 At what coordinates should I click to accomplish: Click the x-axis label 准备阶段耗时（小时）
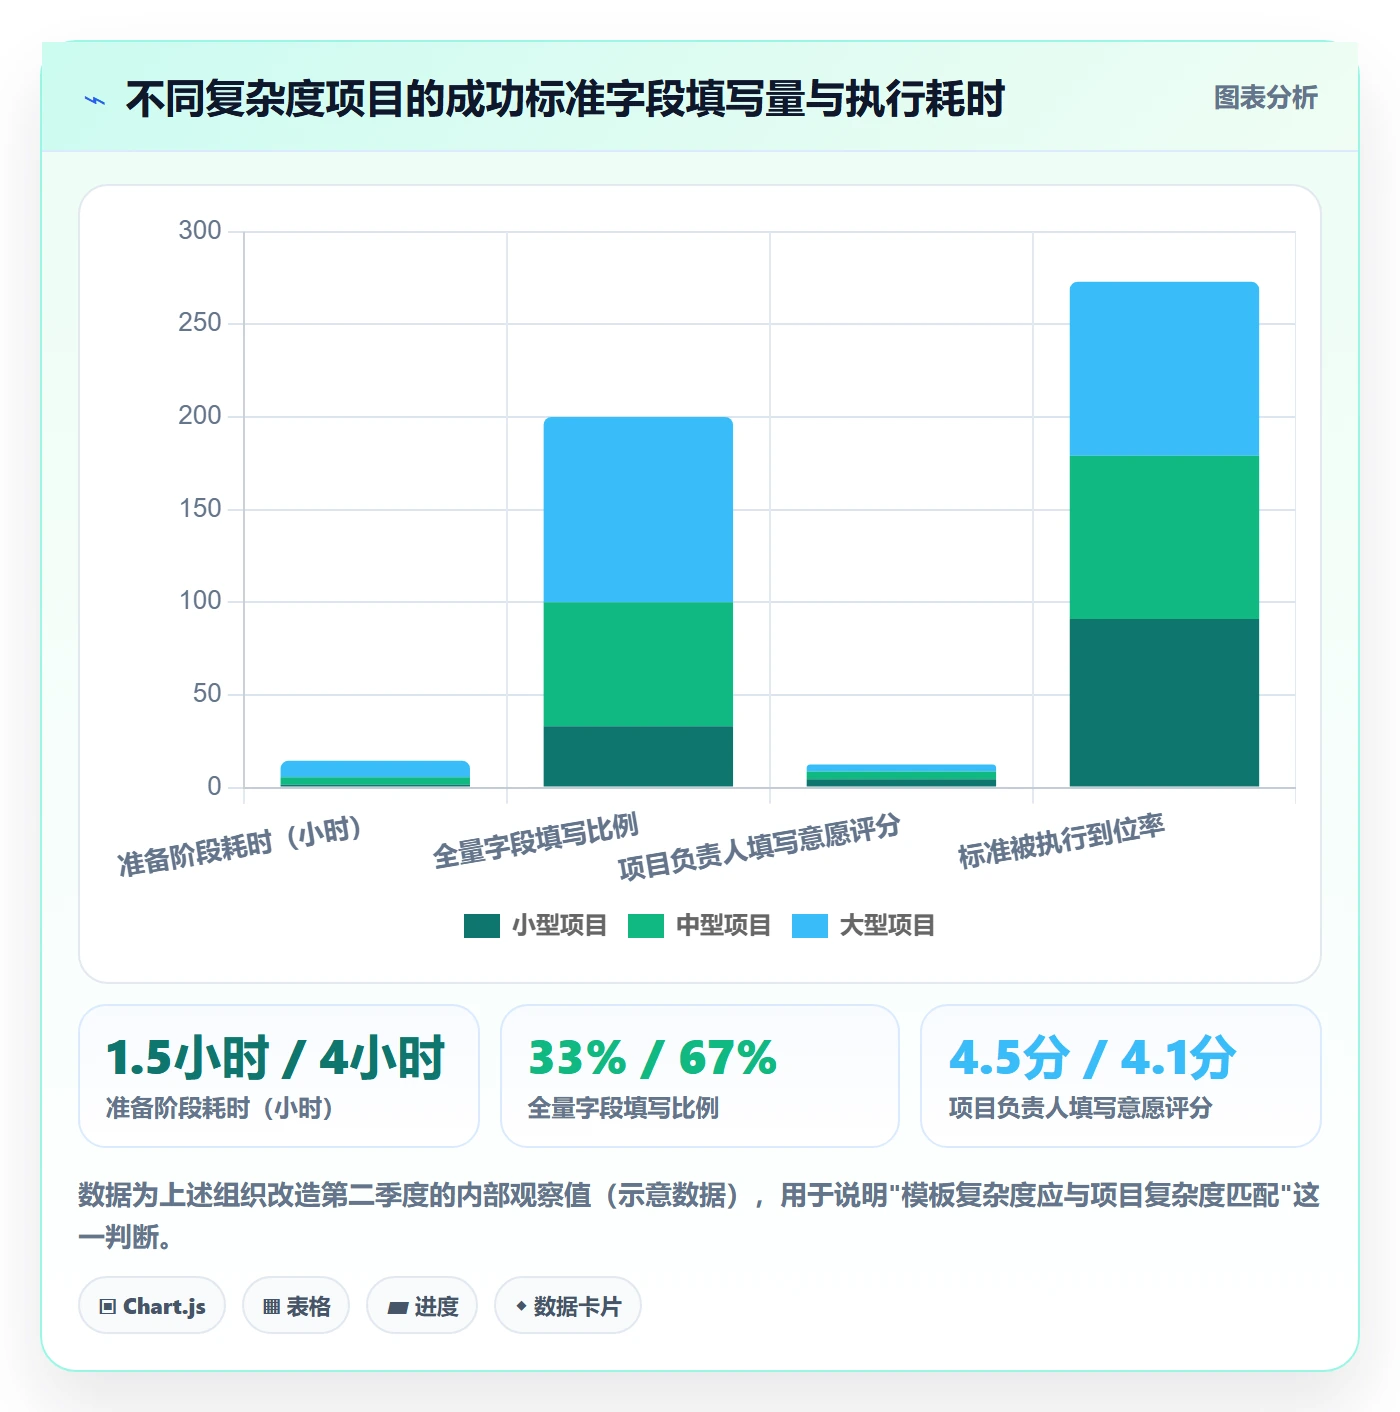click(x=240, y=846)
